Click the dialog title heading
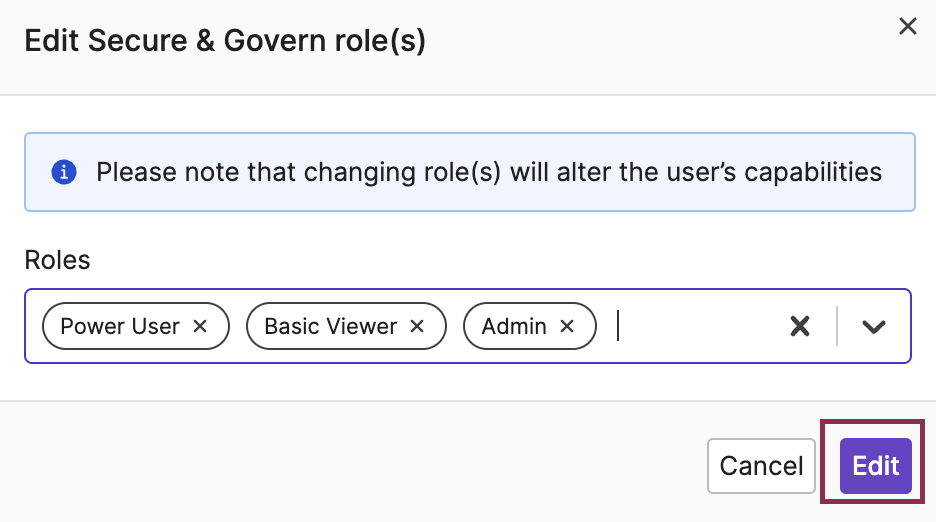936x522 pixels. (x=225, y=41)
